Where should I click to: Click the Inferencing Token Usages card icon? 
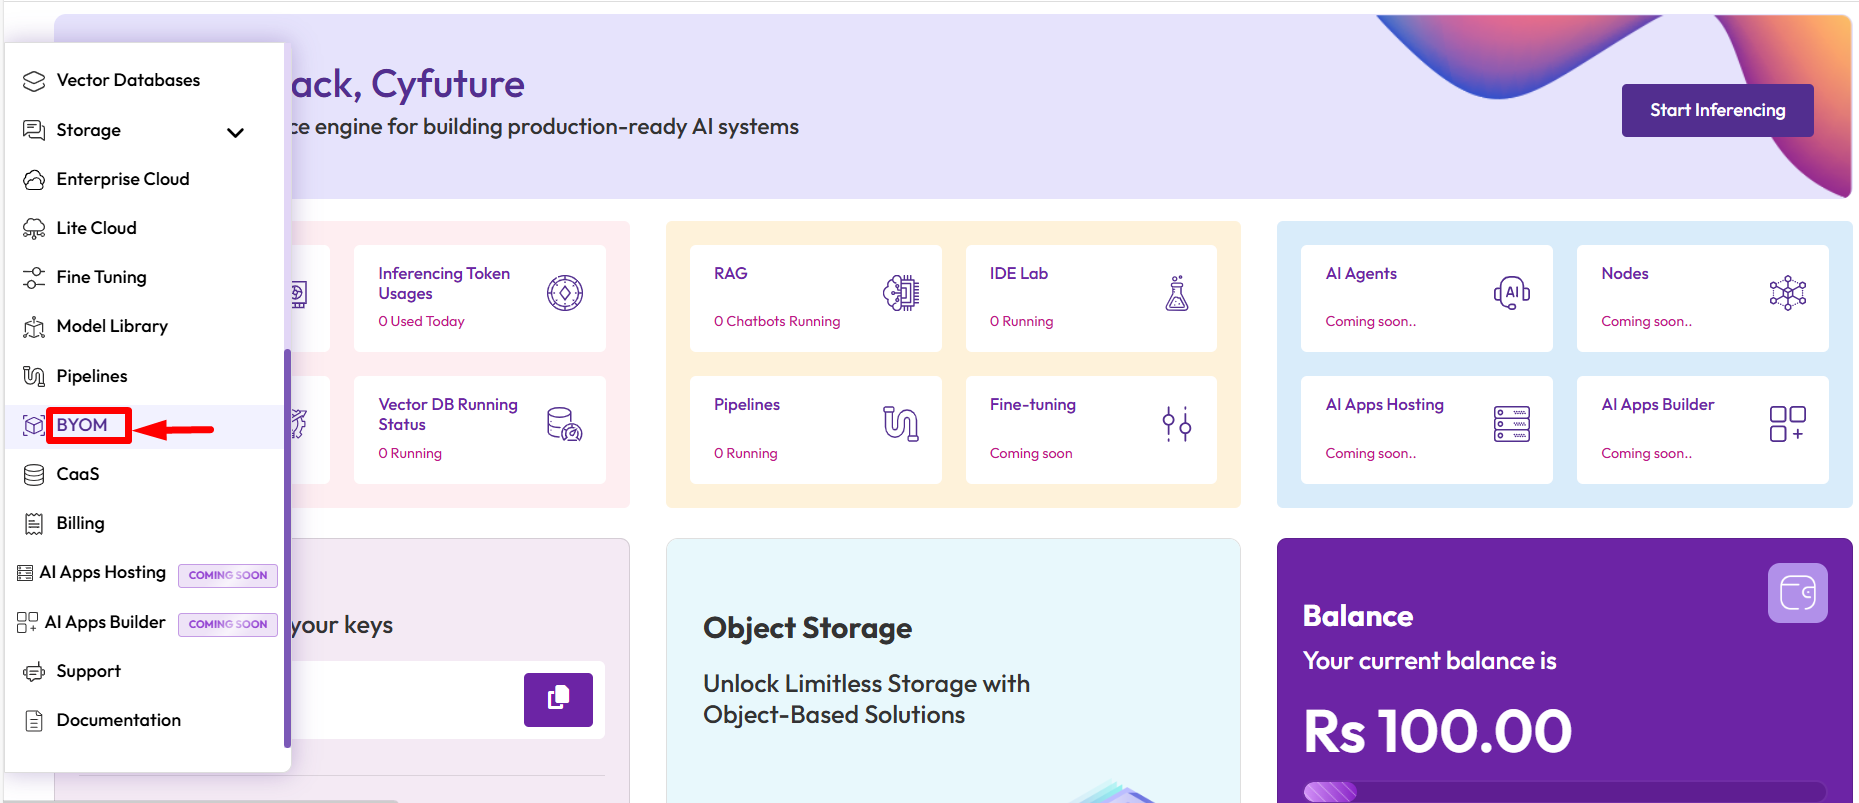[565, 293]
